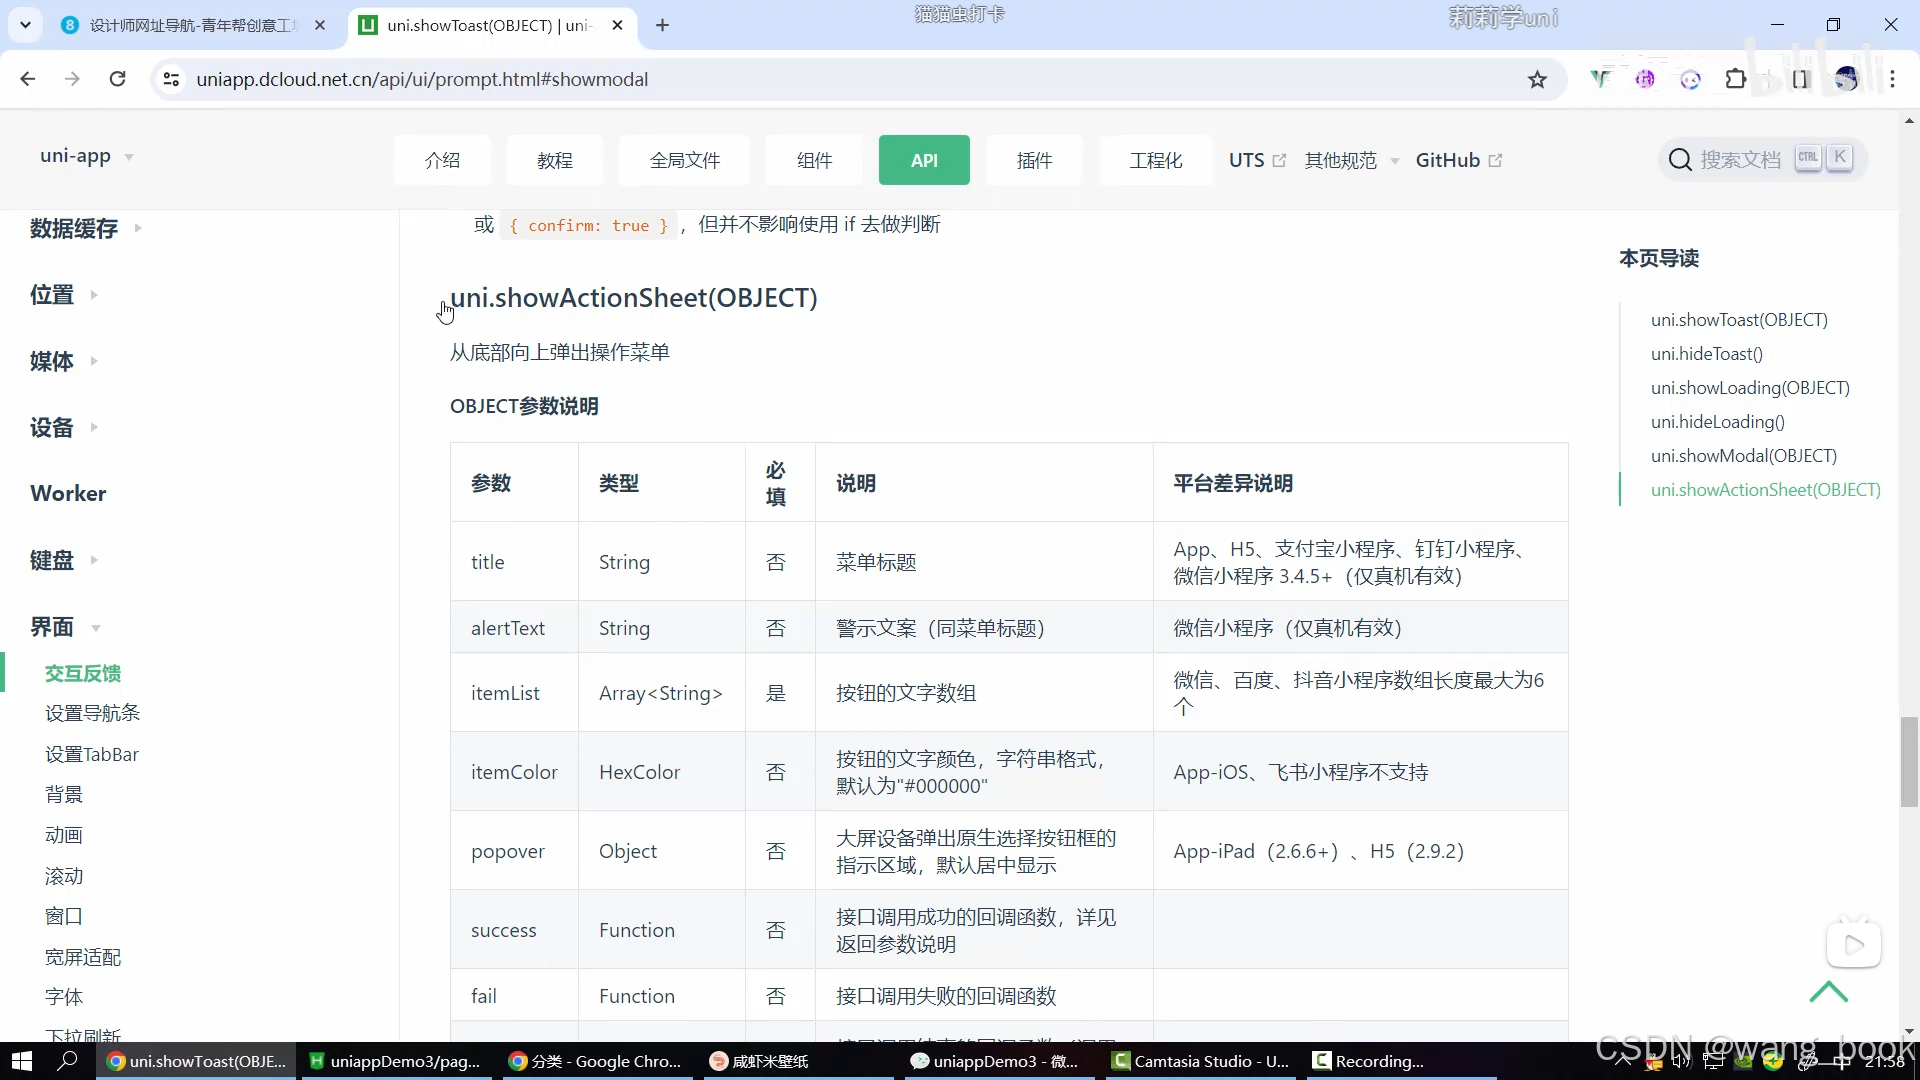Jump to uni.showLoading(OBJECT) in page outline
1920x1080 pixels.
1750,388
